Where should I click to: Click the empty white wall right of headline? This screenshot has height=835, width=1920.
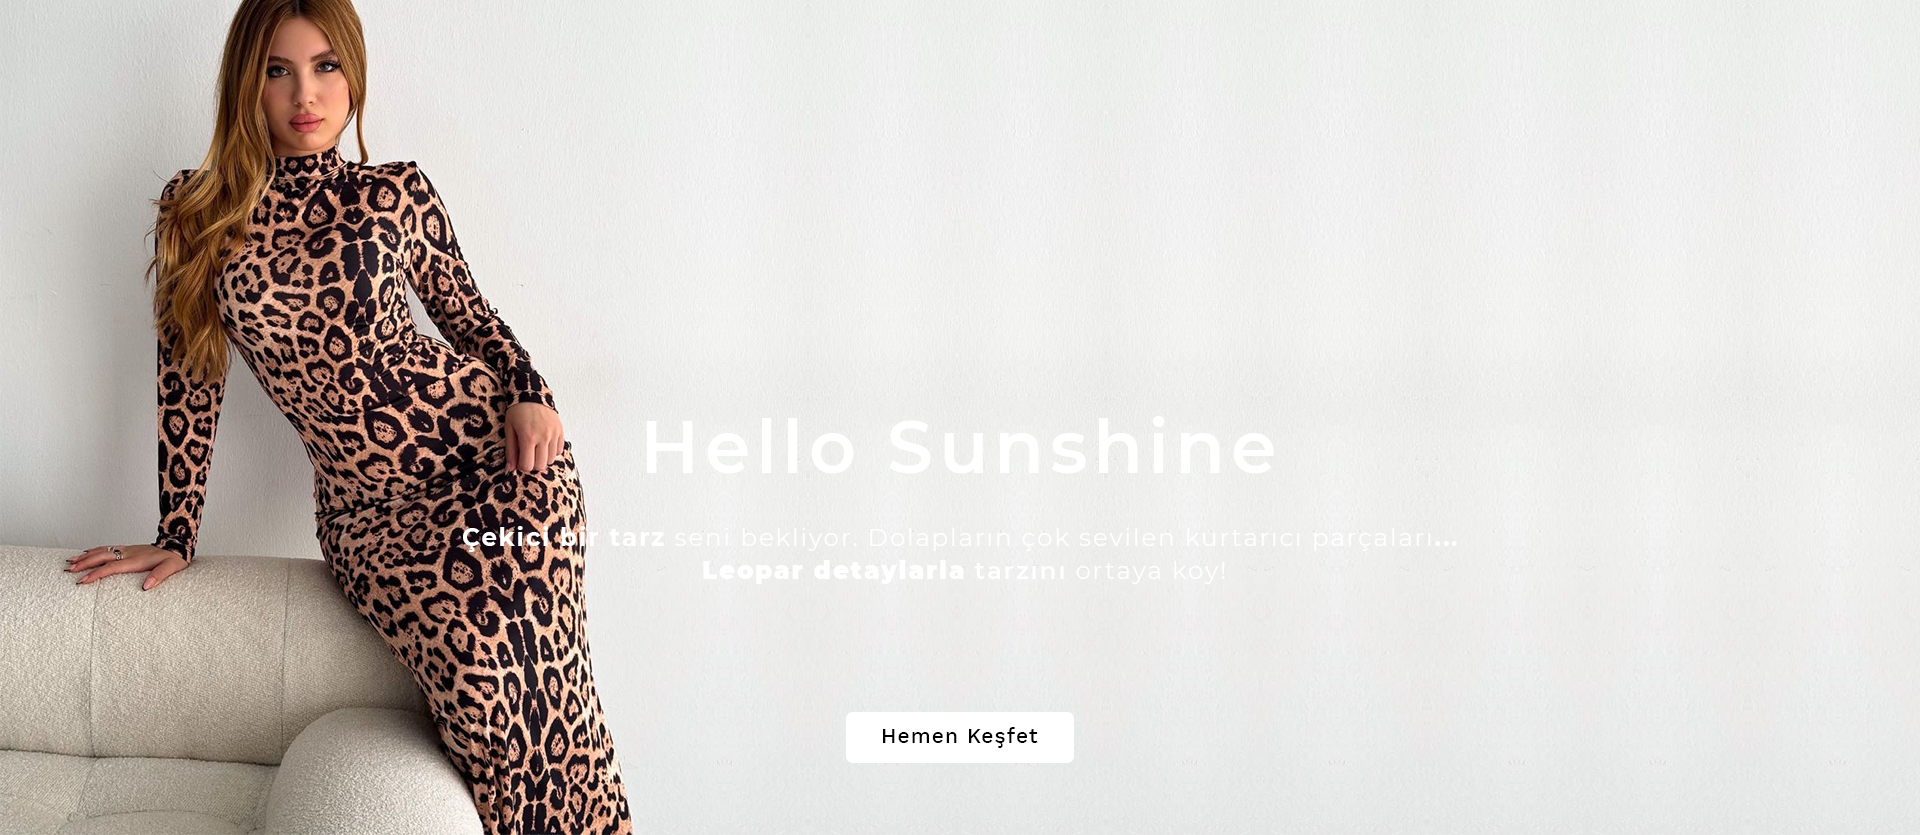click(1600, 445)
